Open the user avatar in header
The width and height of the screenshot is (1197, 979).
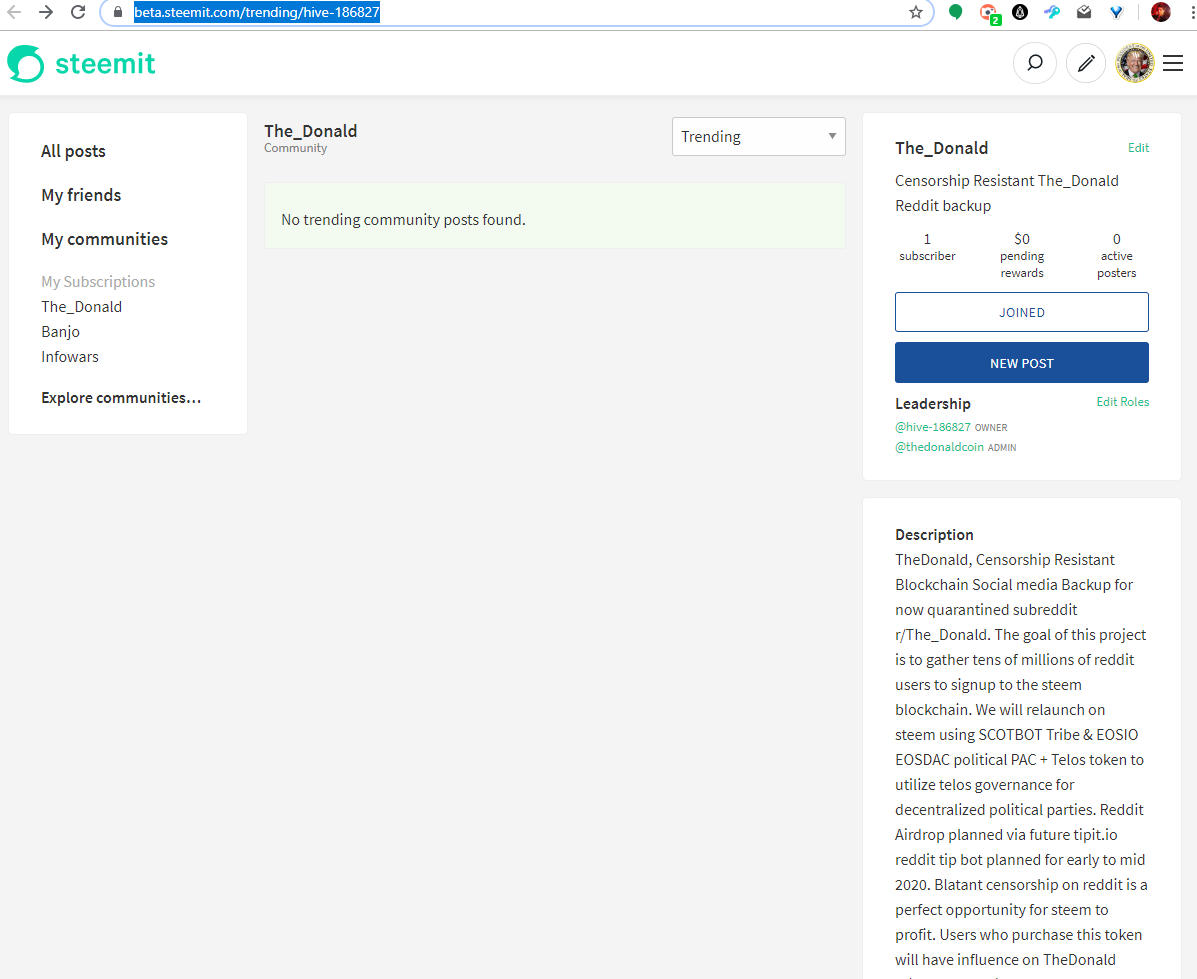(1135, 63)
